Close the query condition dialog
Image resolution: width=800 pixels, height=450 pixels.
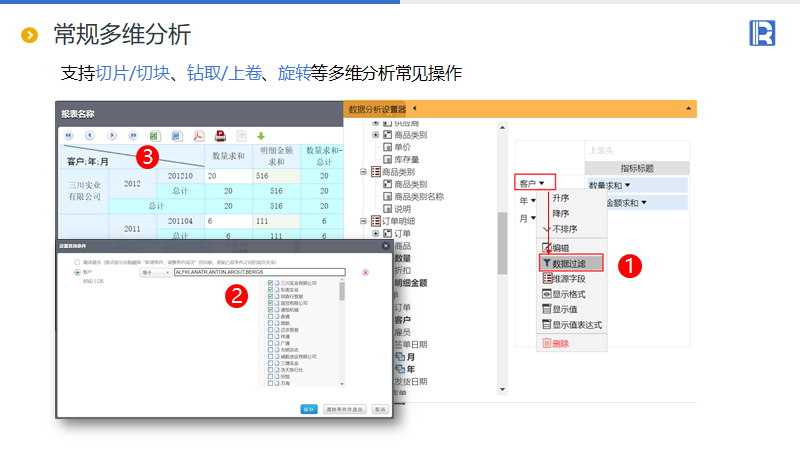coord(386,246)
